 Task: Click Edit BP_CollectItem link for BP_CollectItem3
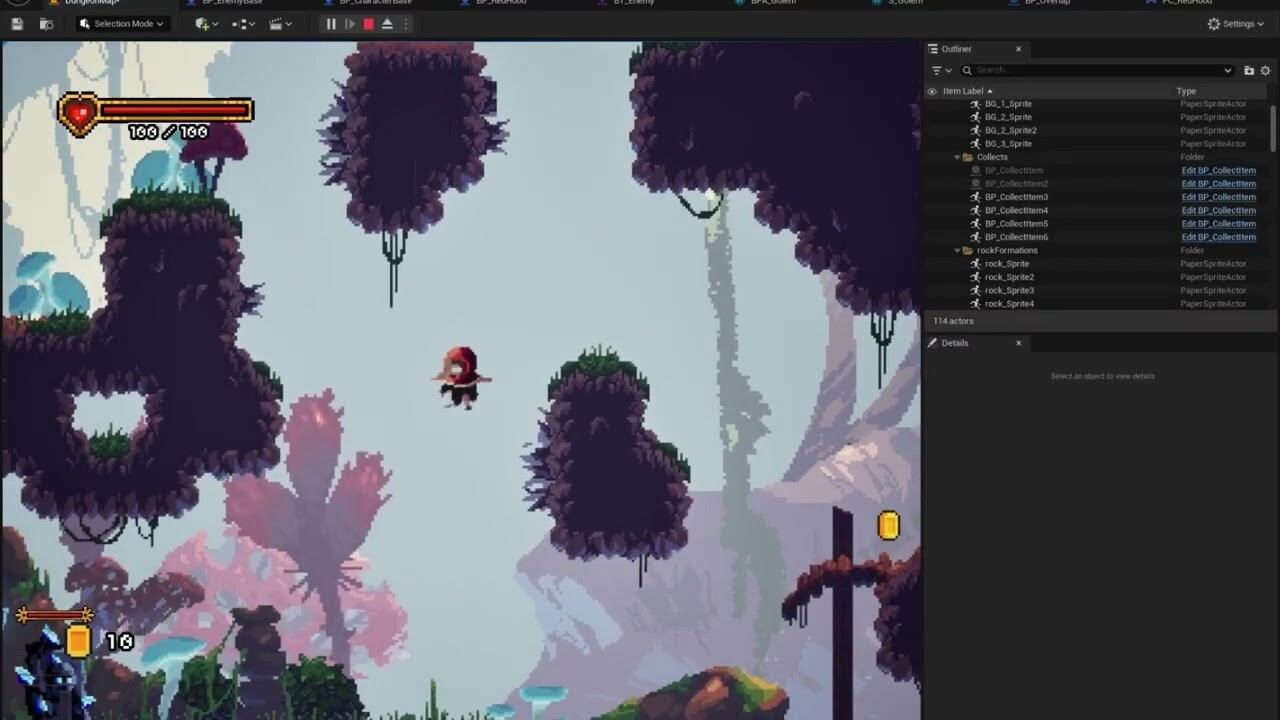(1218, 197)
